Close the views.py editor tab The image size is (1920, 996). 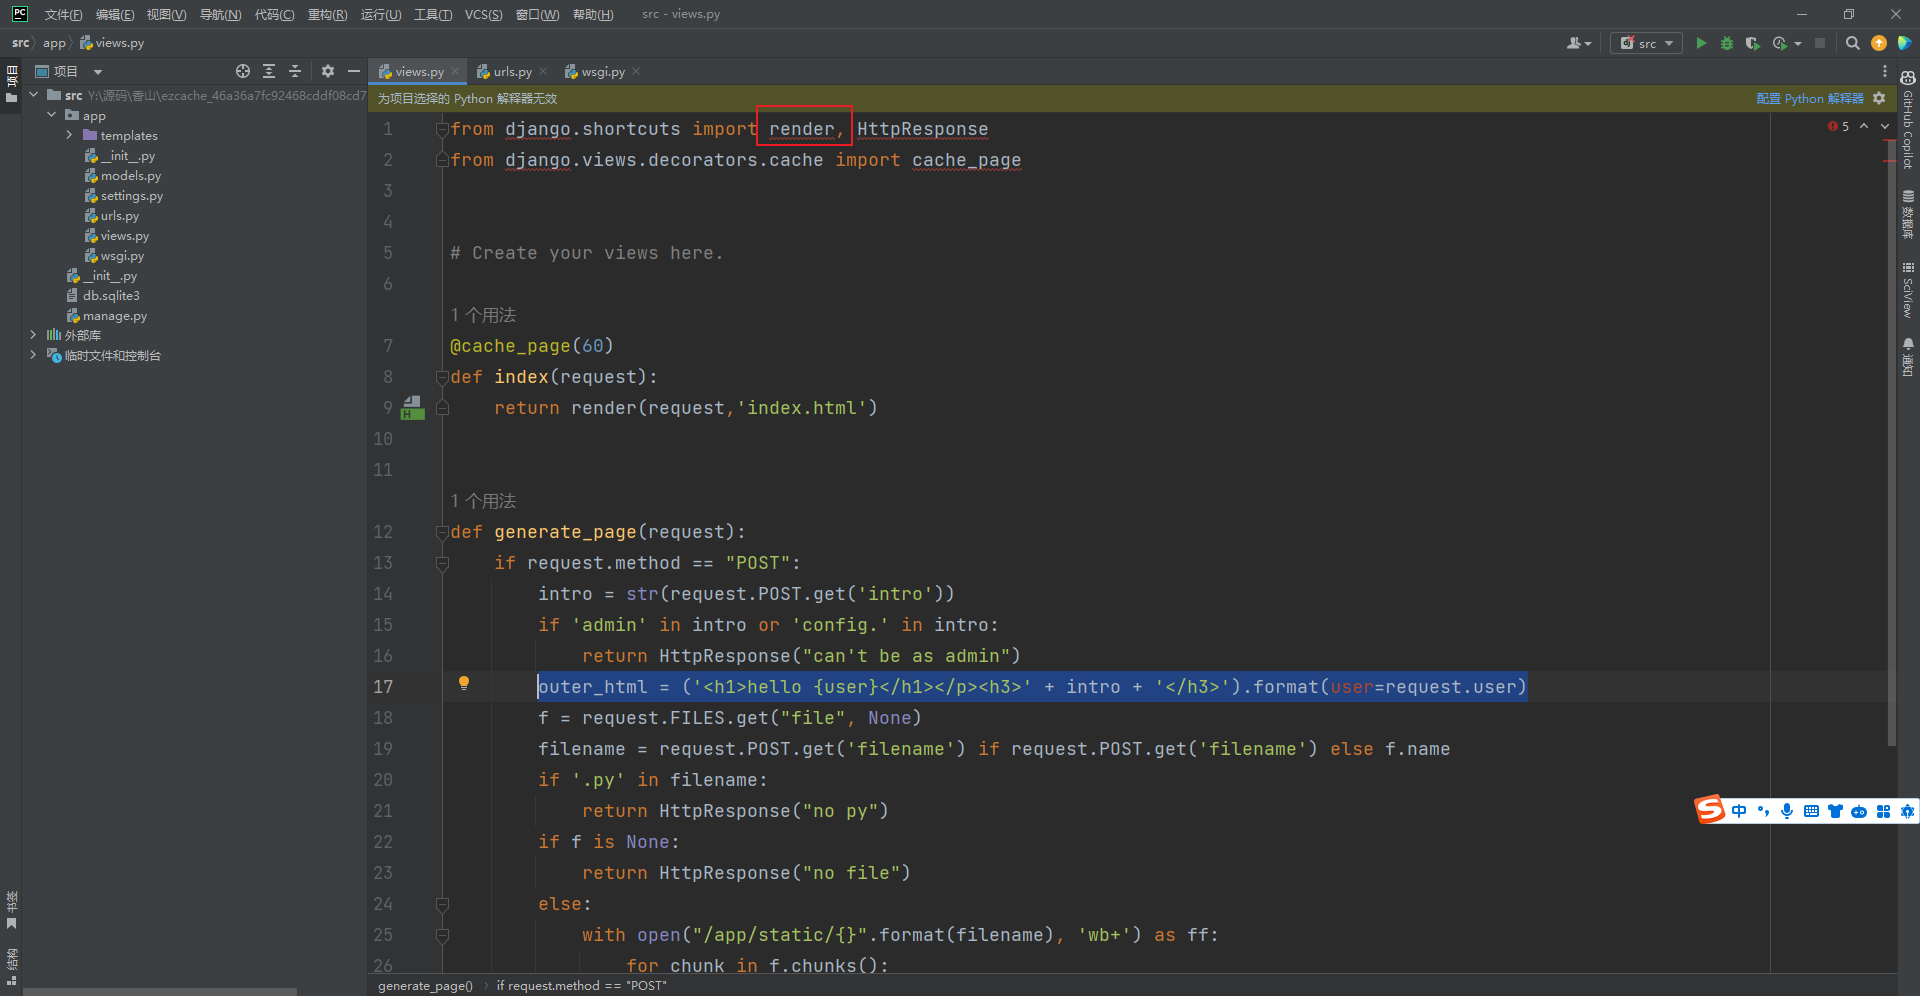click(455, 71)
